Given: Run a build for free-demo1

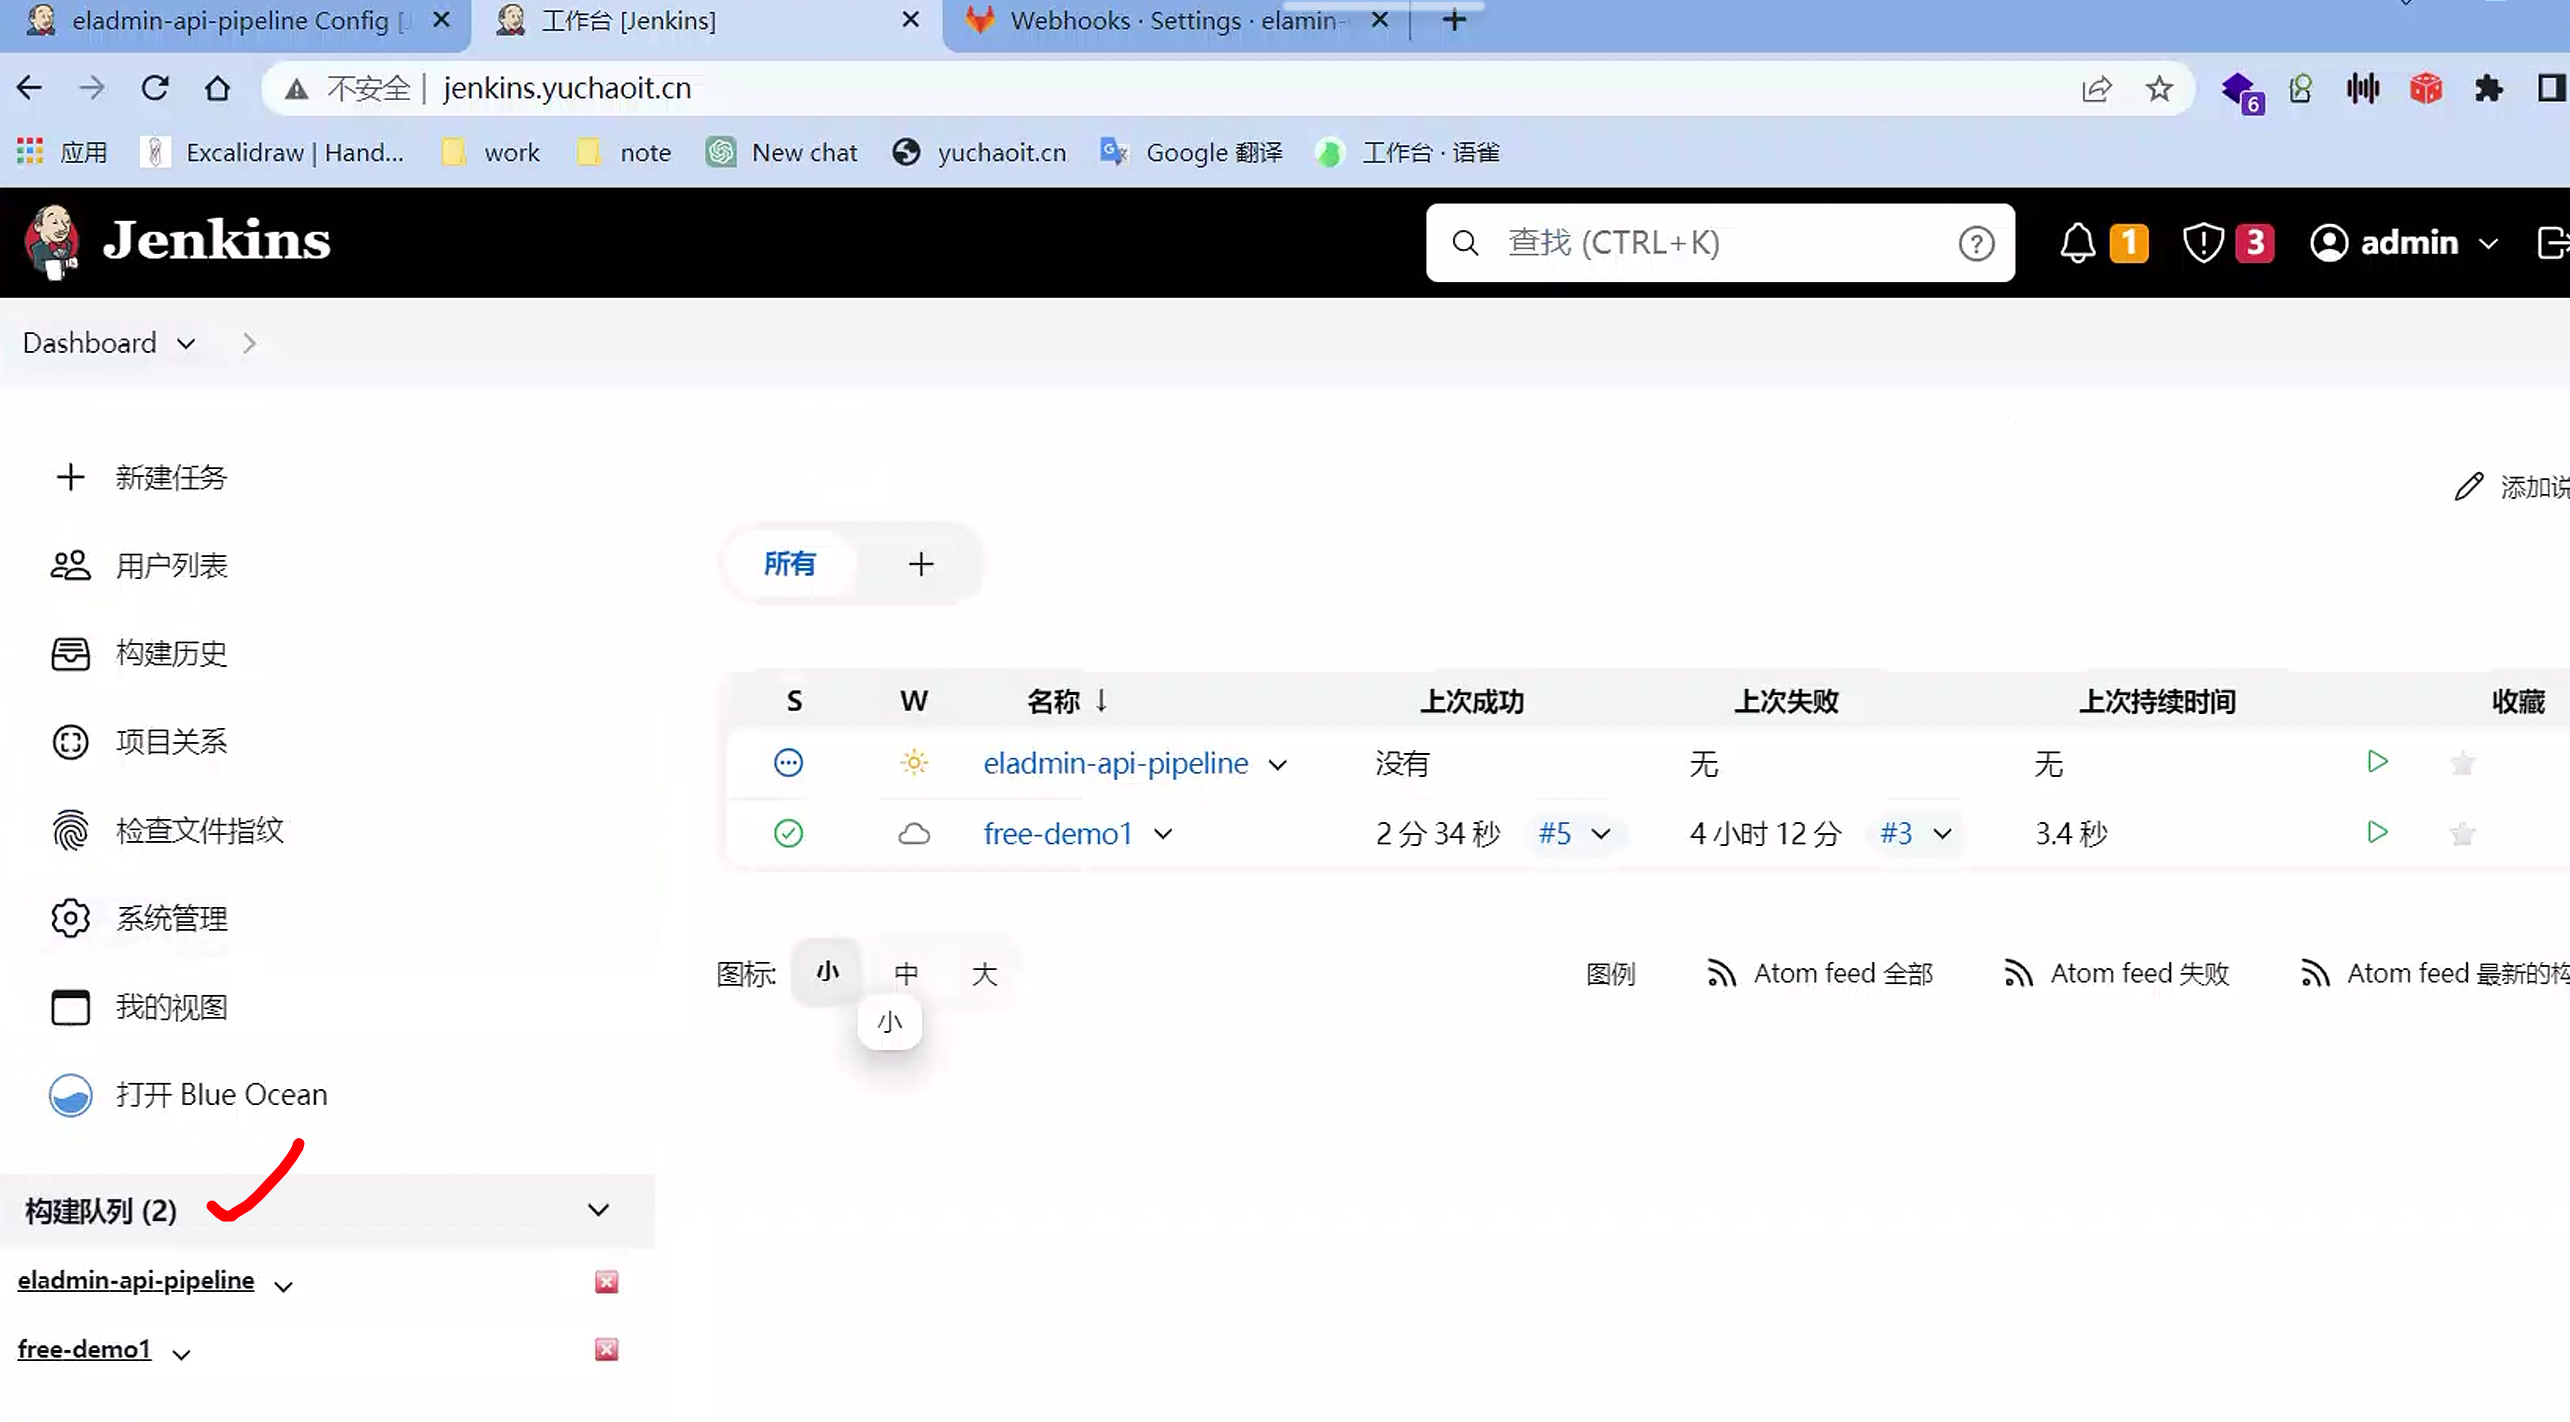Looking at the screenshot, I should [x=2377, y=832].
